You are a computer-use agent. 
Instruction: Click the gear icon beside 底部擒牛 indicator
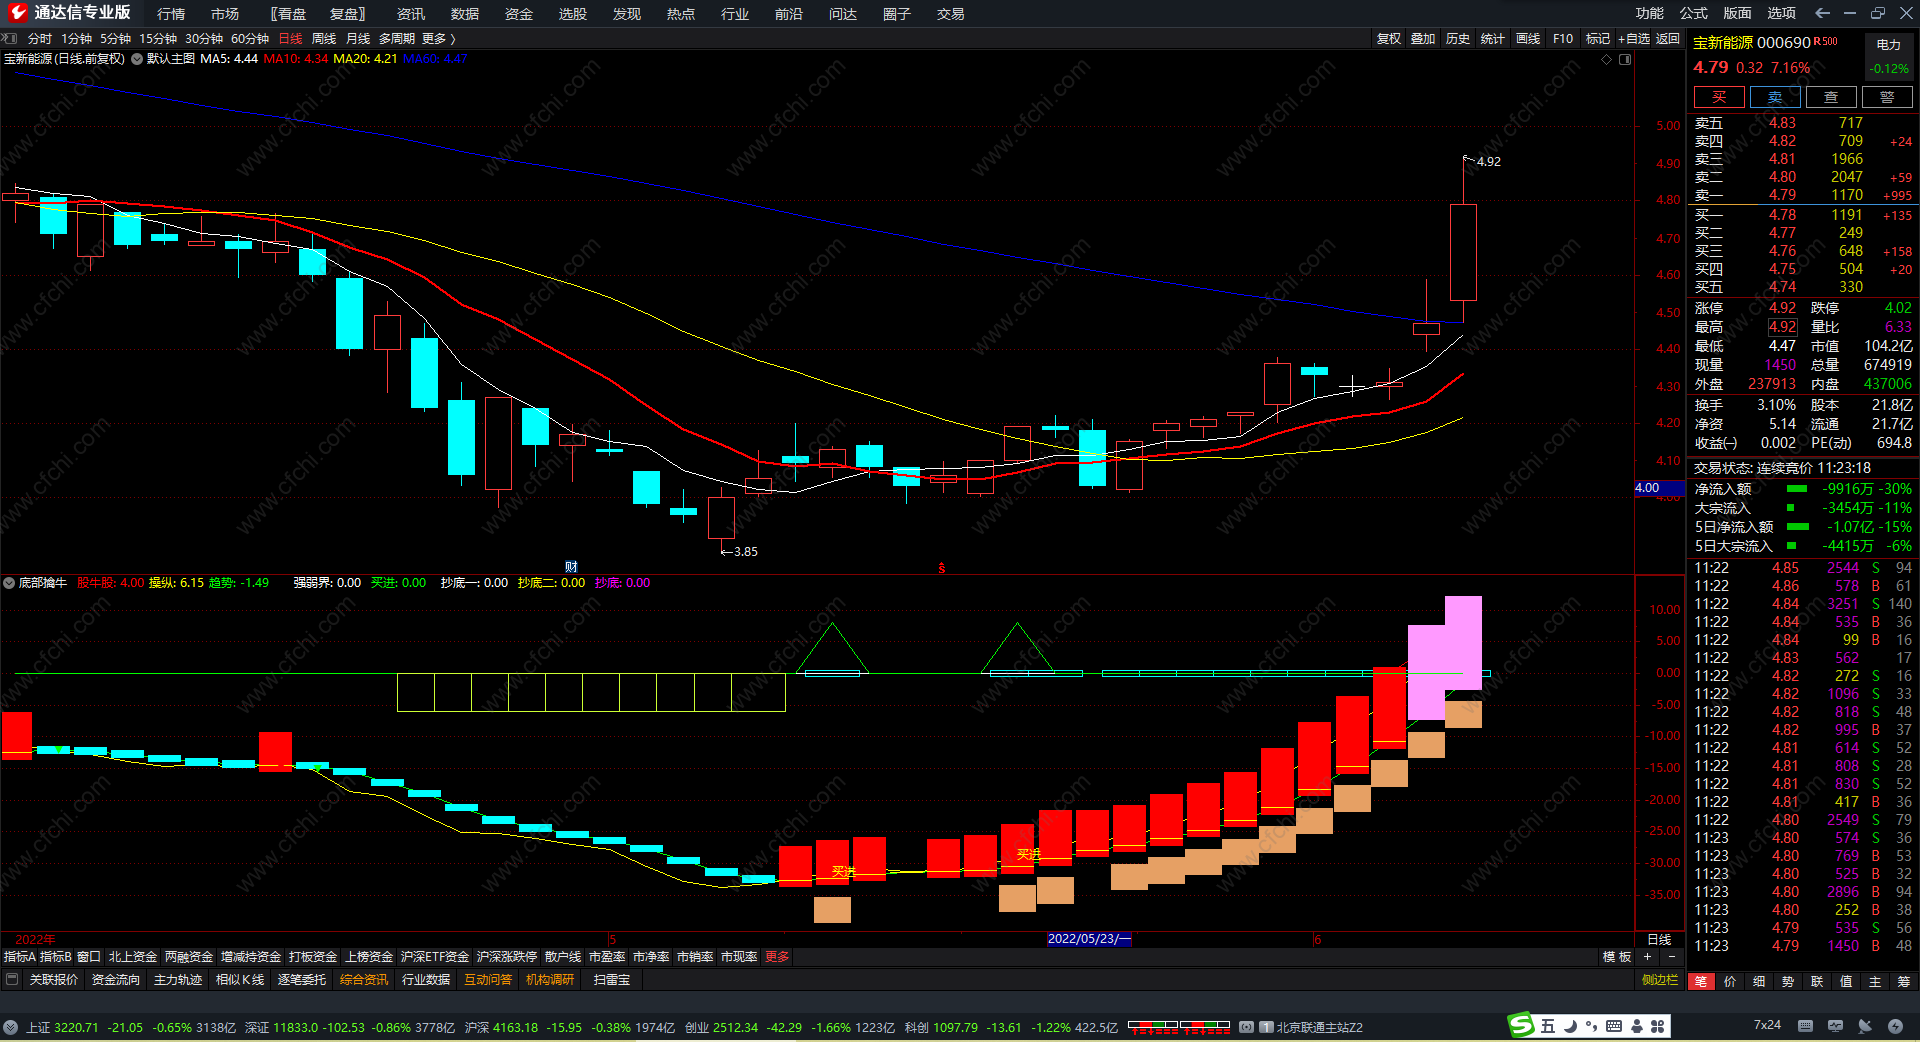point(9,583)
